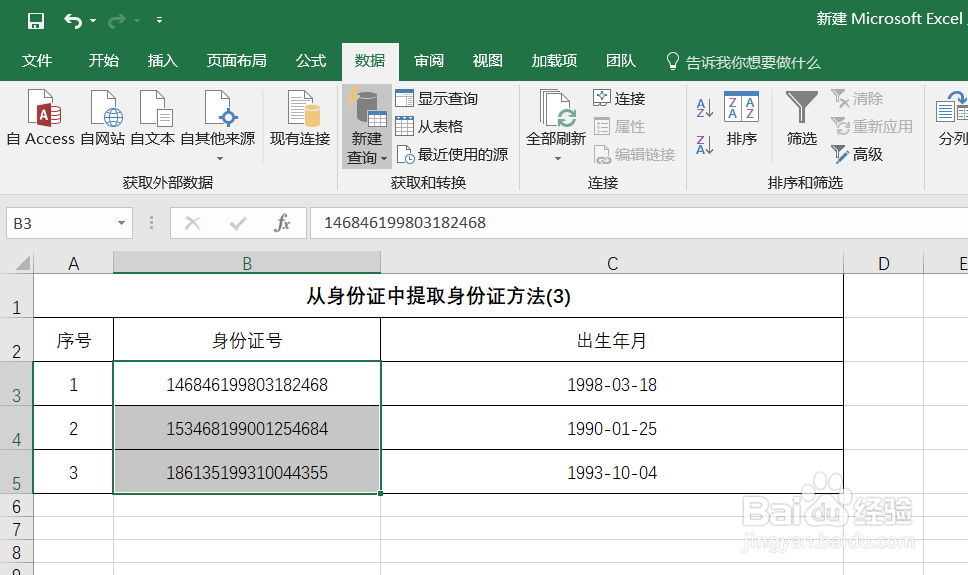Select row 3 header
Image resolution: width=968 pixels, height=575 pixels.
coord(16,384)
